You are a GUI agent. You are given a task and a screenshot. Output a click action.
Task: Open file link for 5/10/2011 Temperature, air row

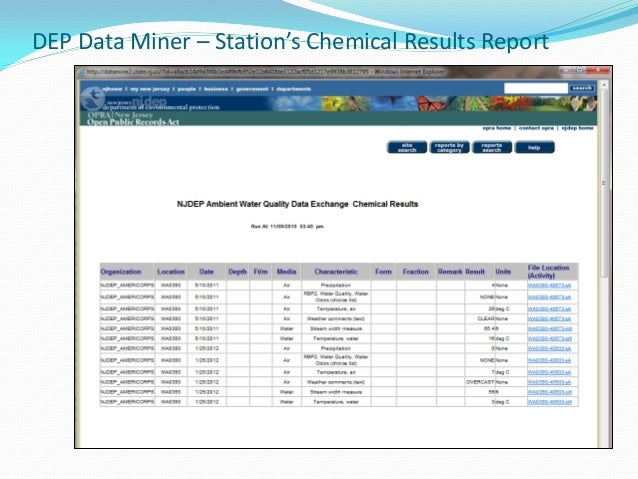(x=549, y=309)
